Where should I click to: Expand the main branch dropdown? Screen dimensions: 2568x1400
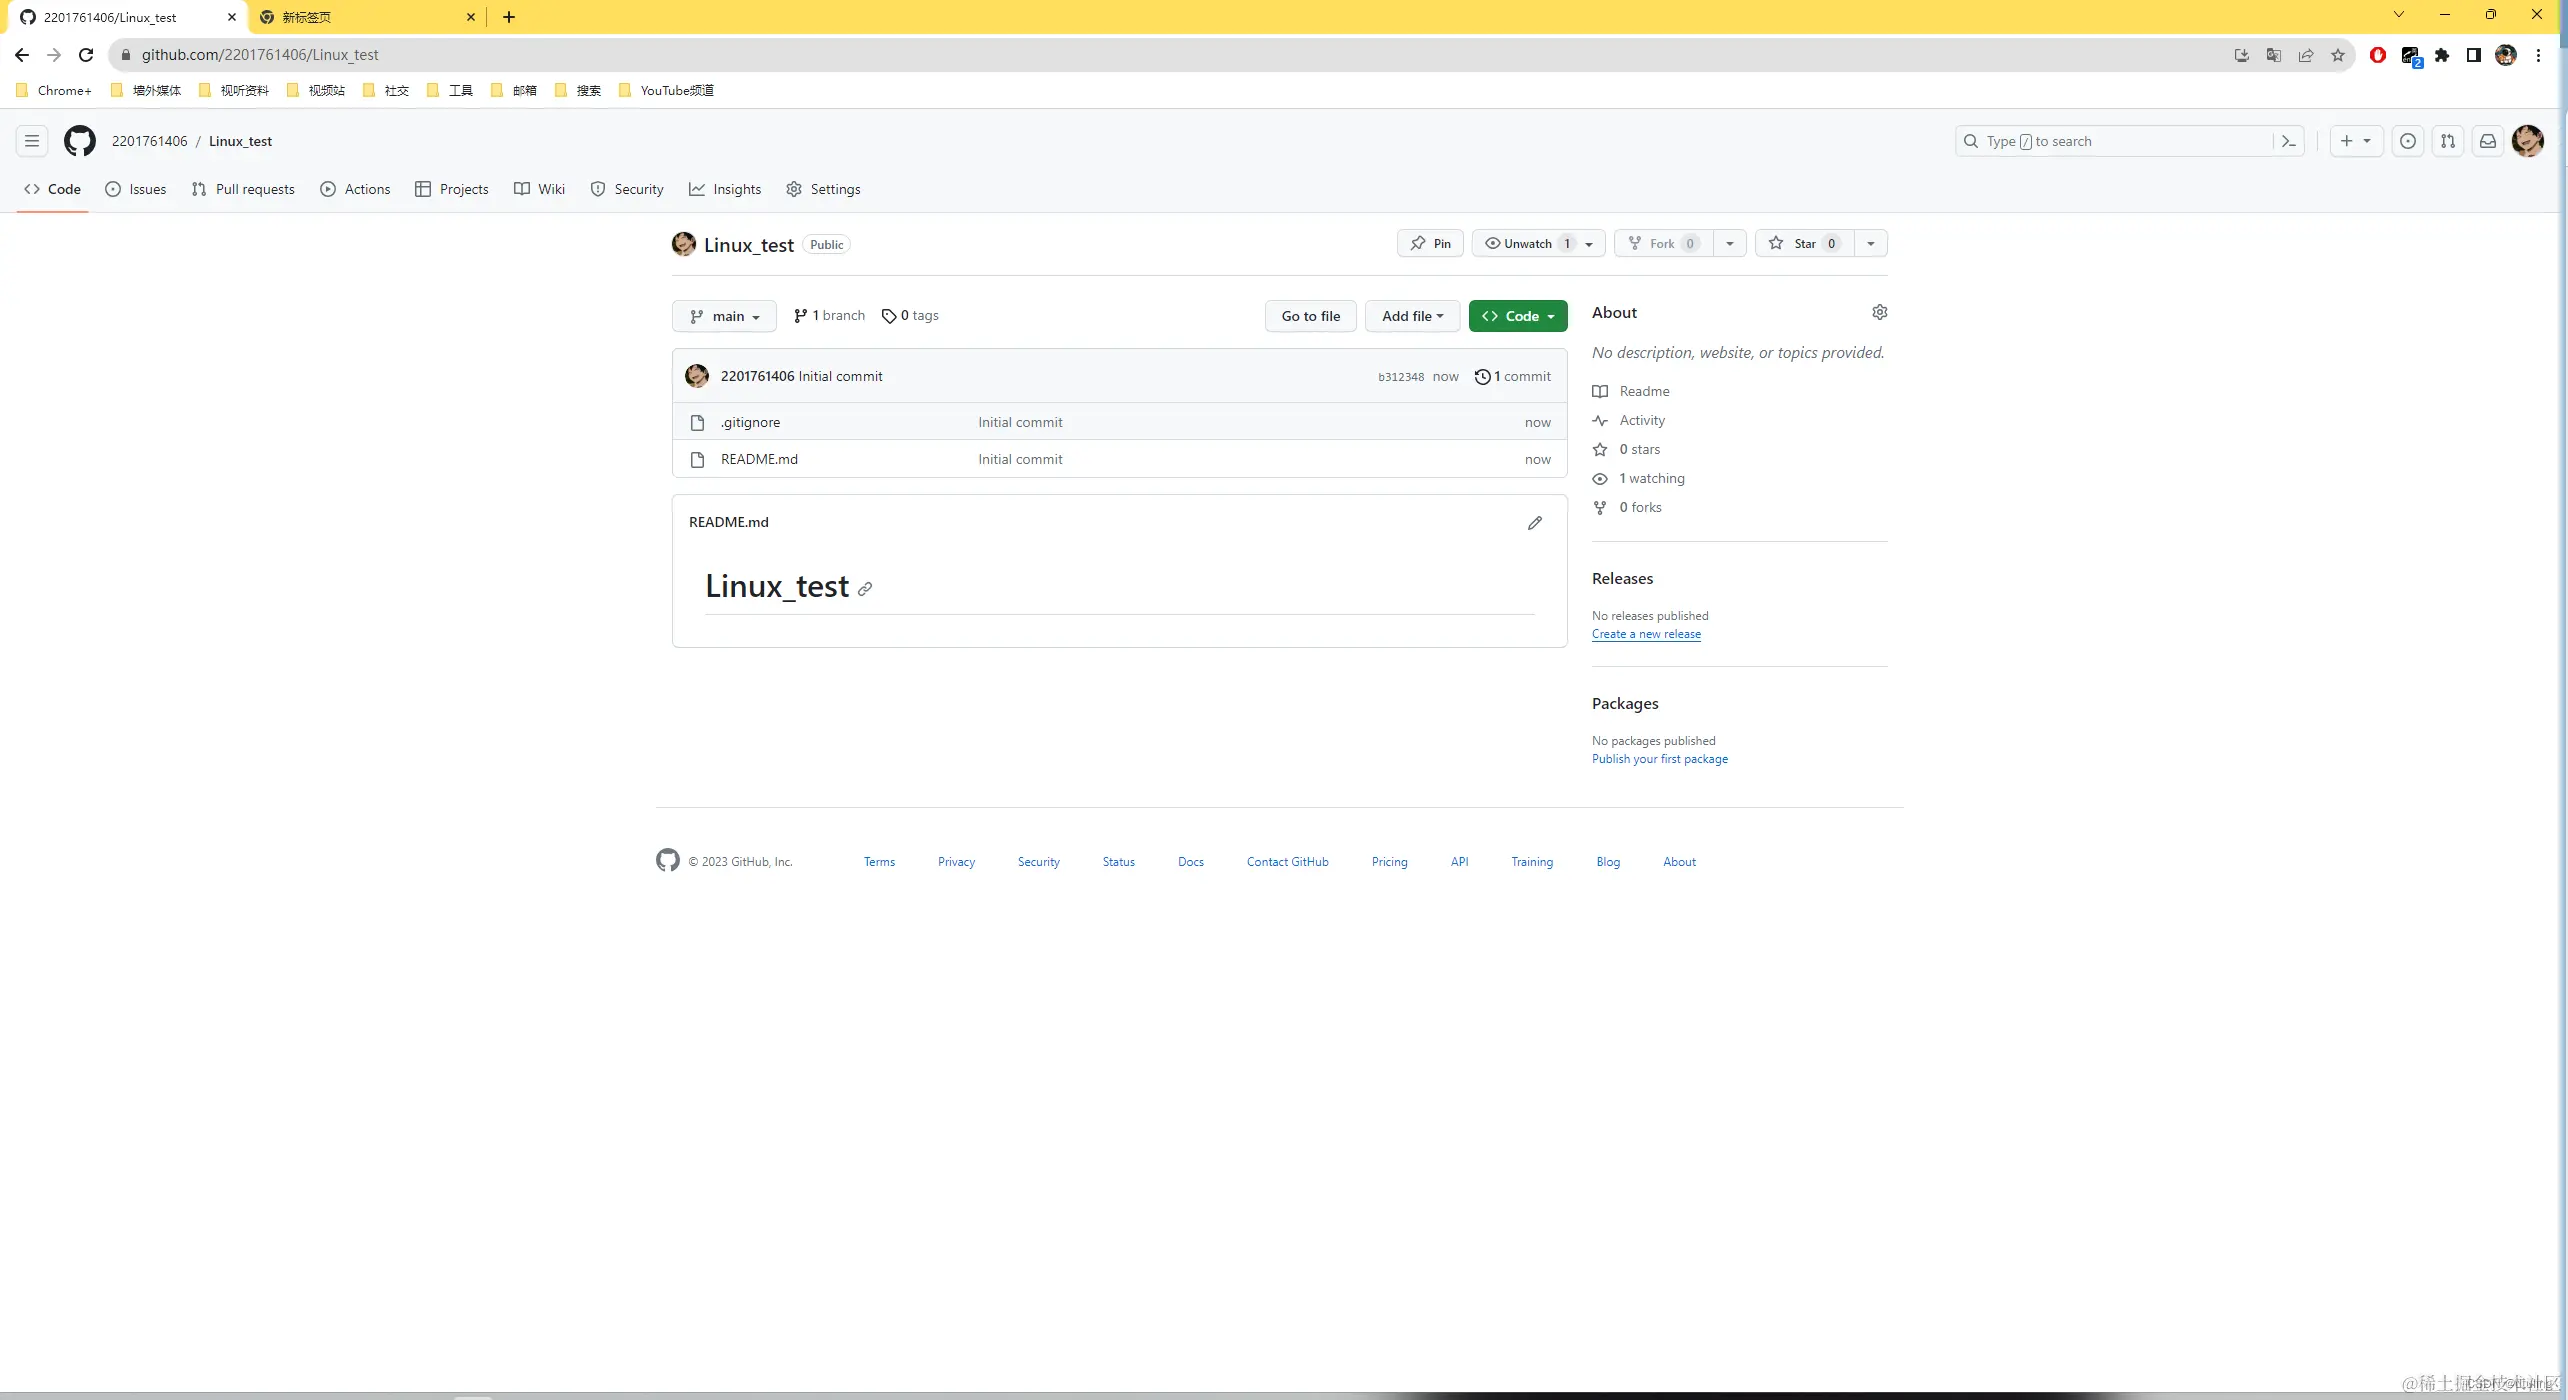[x=724, y=316]
